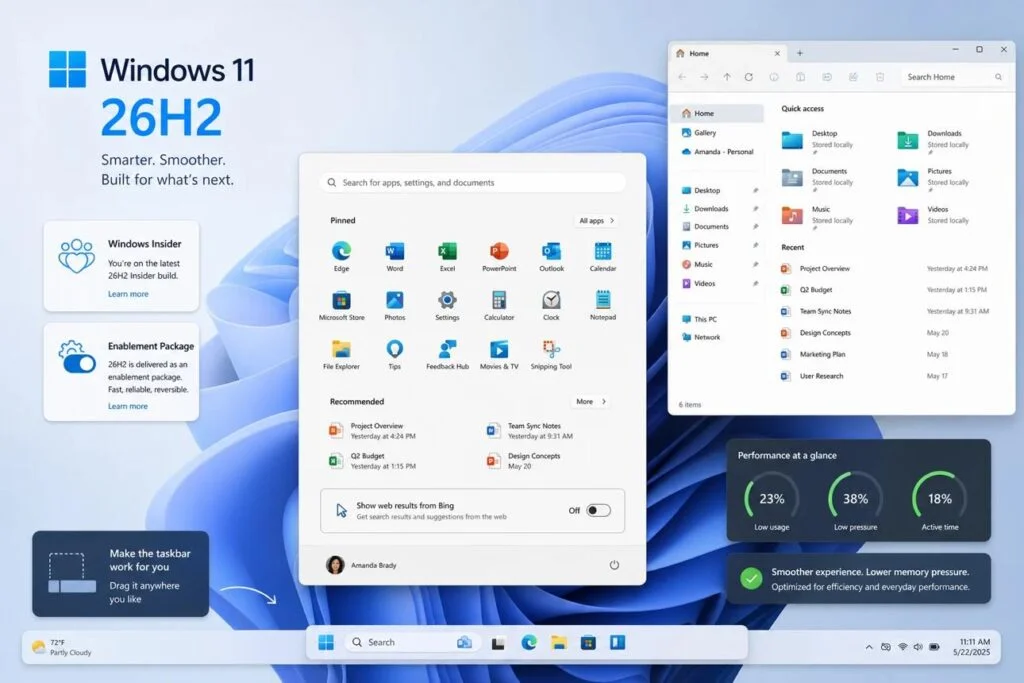This screenshot has width=1024, height=683.
Task: Open File Explorer from the taskbar
Action: (x=558, y=643)
